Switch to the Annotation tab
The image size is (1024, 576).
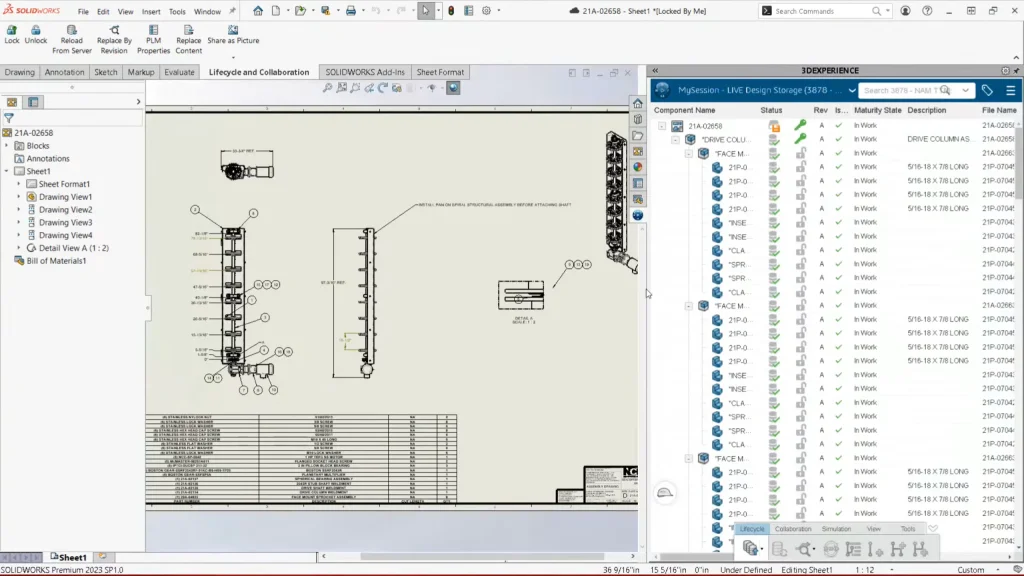[65, 72]
